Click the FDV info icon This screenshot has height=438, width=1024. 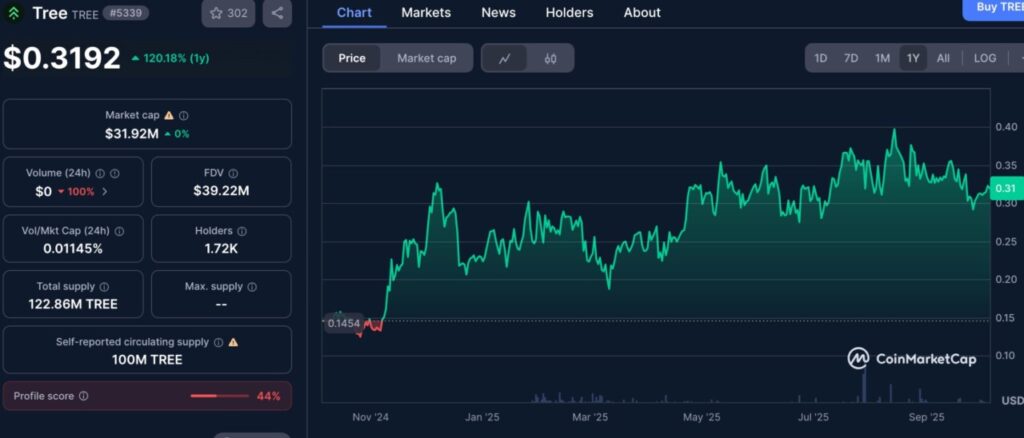pos(233,173)
